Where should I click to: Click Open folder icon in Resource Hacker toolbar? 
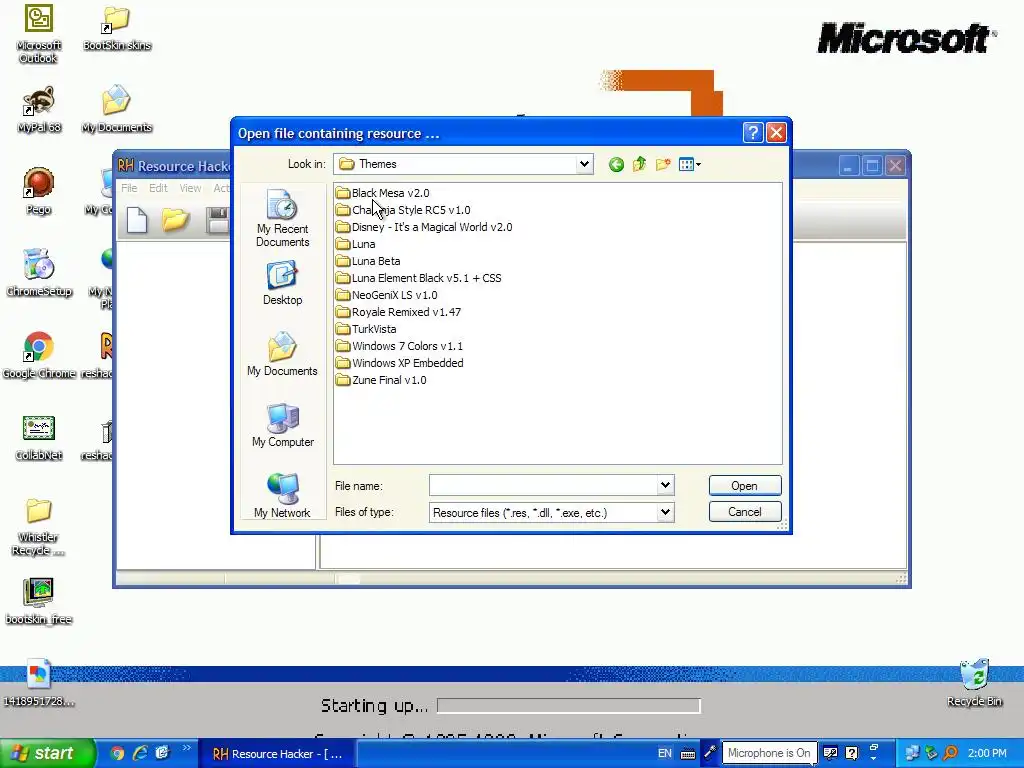pos(175,220)
